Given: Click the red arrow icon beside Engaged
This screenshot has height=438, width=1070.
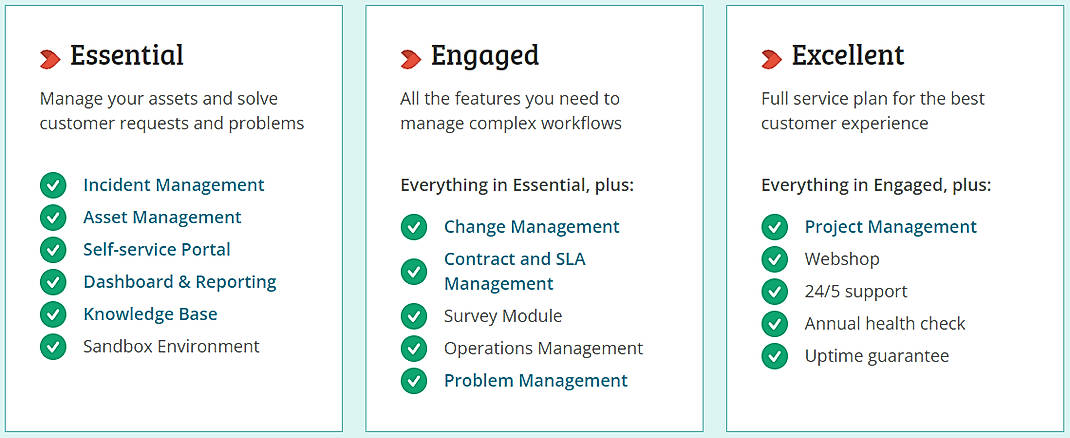Looking at the screenshot, I should tap(410, 59).
